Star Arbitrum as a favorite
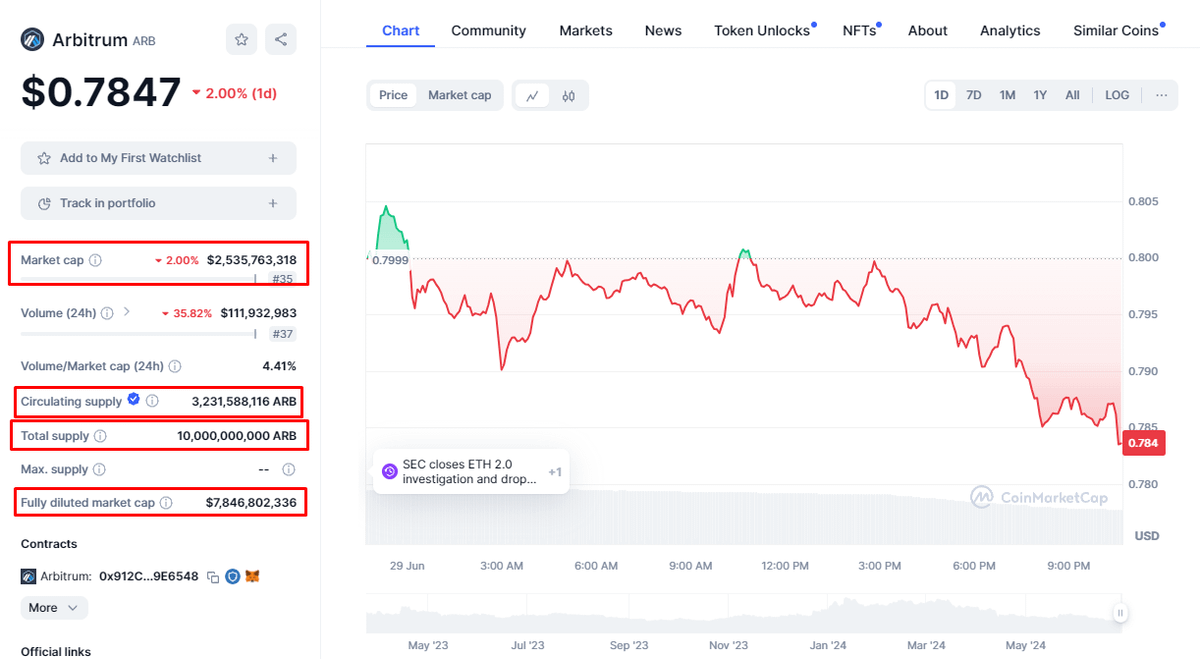Viewport: 1200px width, 659px height. point(241,40)
